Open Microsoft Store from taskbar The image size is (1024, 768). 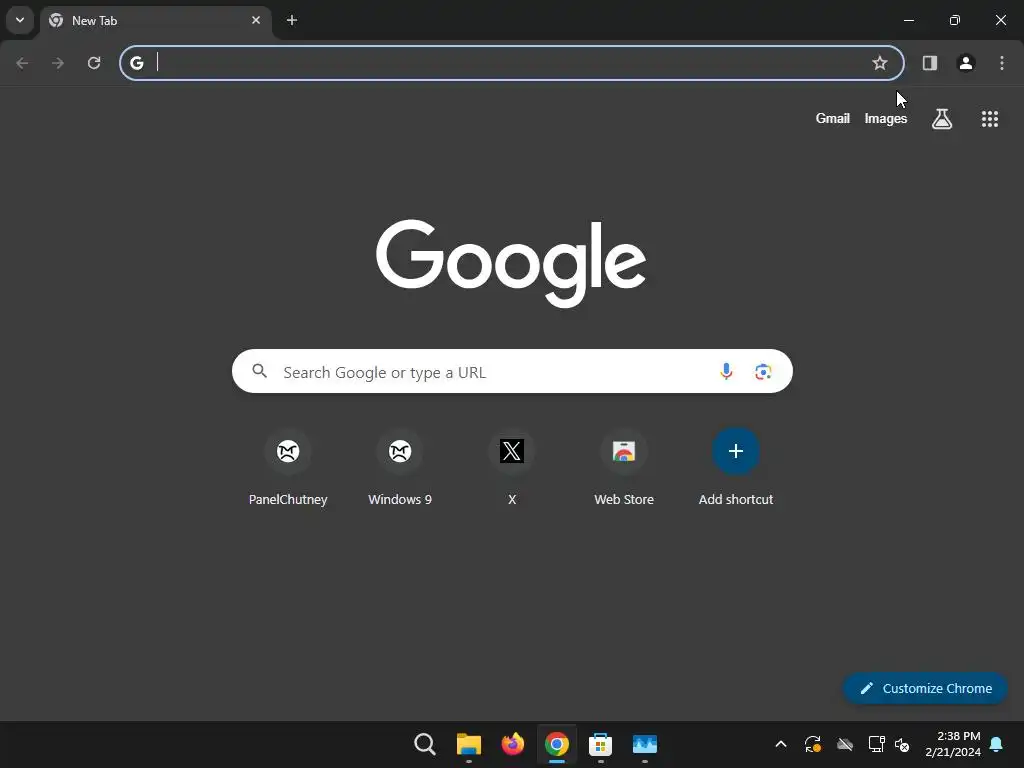tap(600, 744)
